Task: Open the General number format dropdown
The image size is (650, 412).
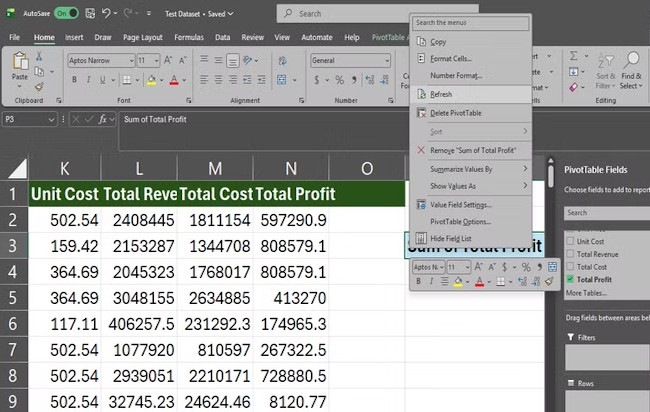Action: (x=387, y=61)
